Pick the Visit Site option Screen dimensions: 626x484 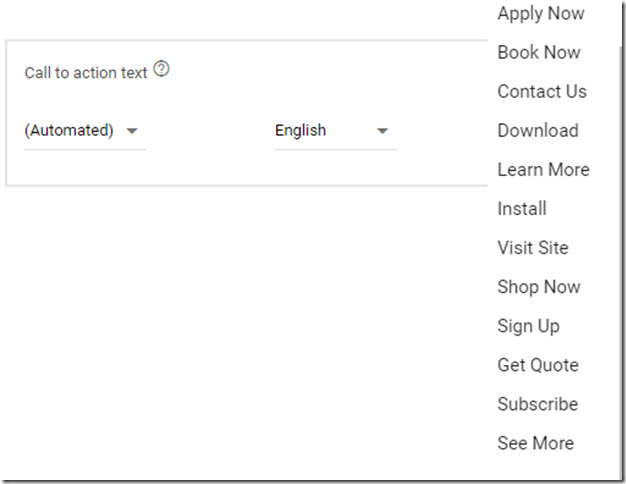tap(532, 248)
